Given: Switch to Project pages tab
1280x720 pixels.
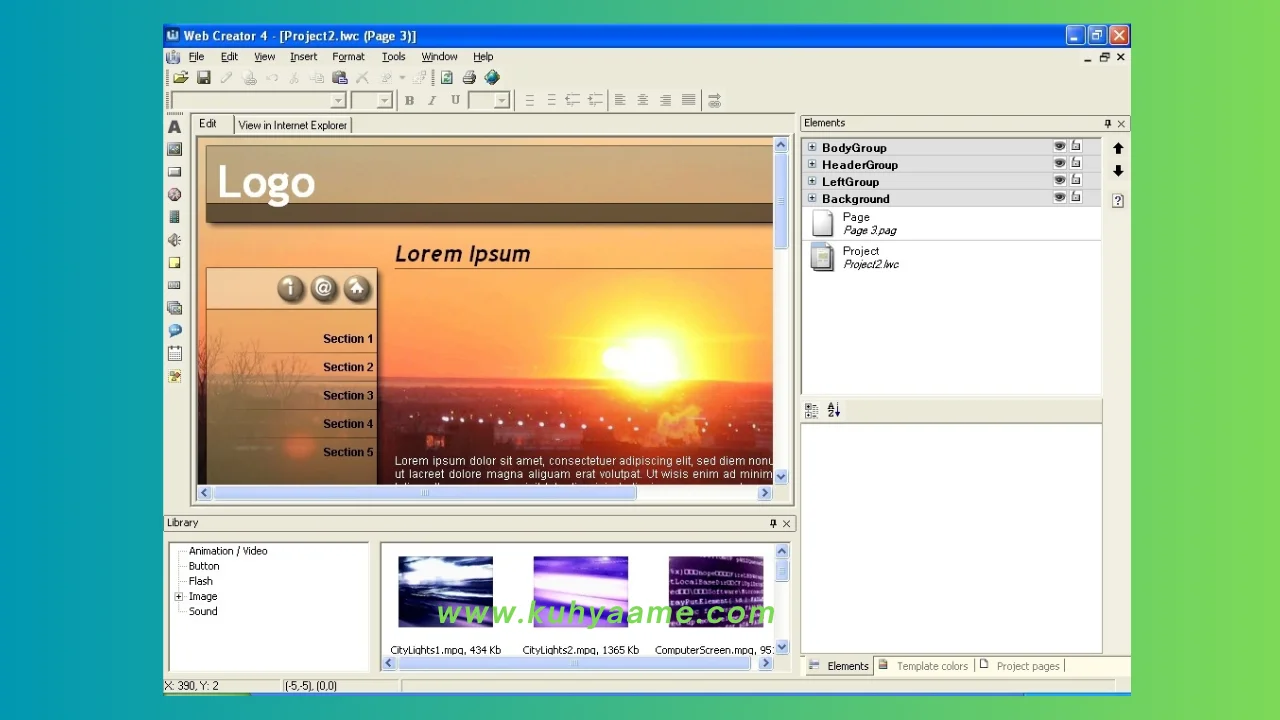Looking at the screenshot, I should coord(1020,666).
